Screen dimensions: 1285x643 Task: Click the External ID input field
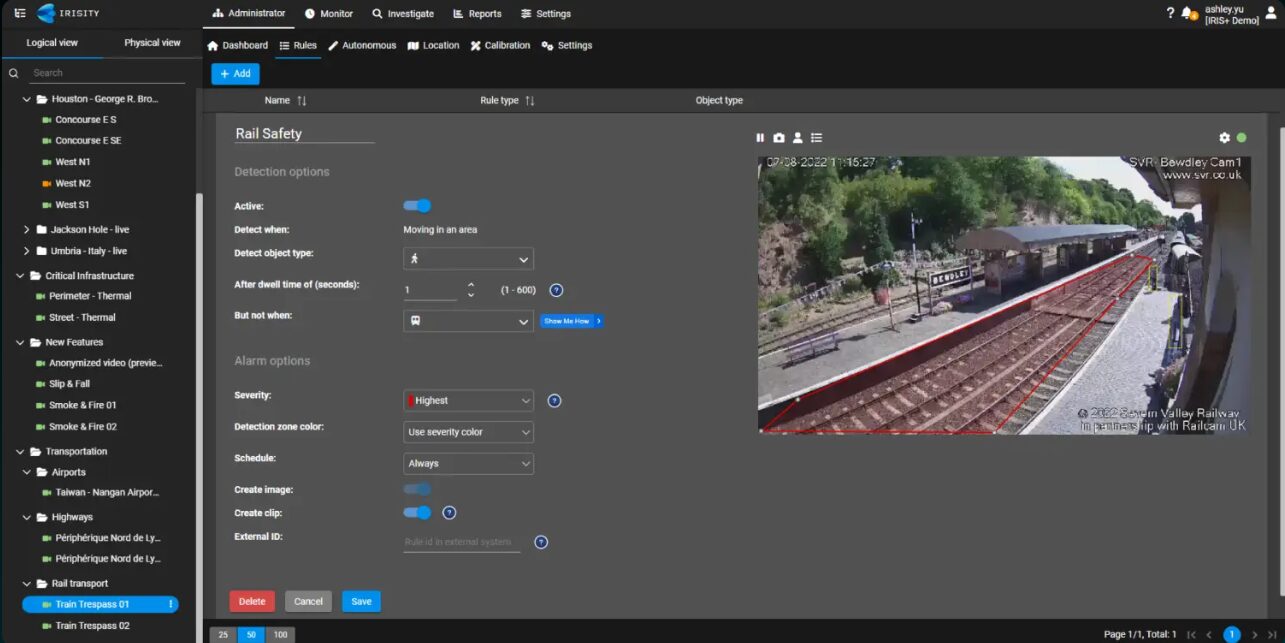click(461, 542)
